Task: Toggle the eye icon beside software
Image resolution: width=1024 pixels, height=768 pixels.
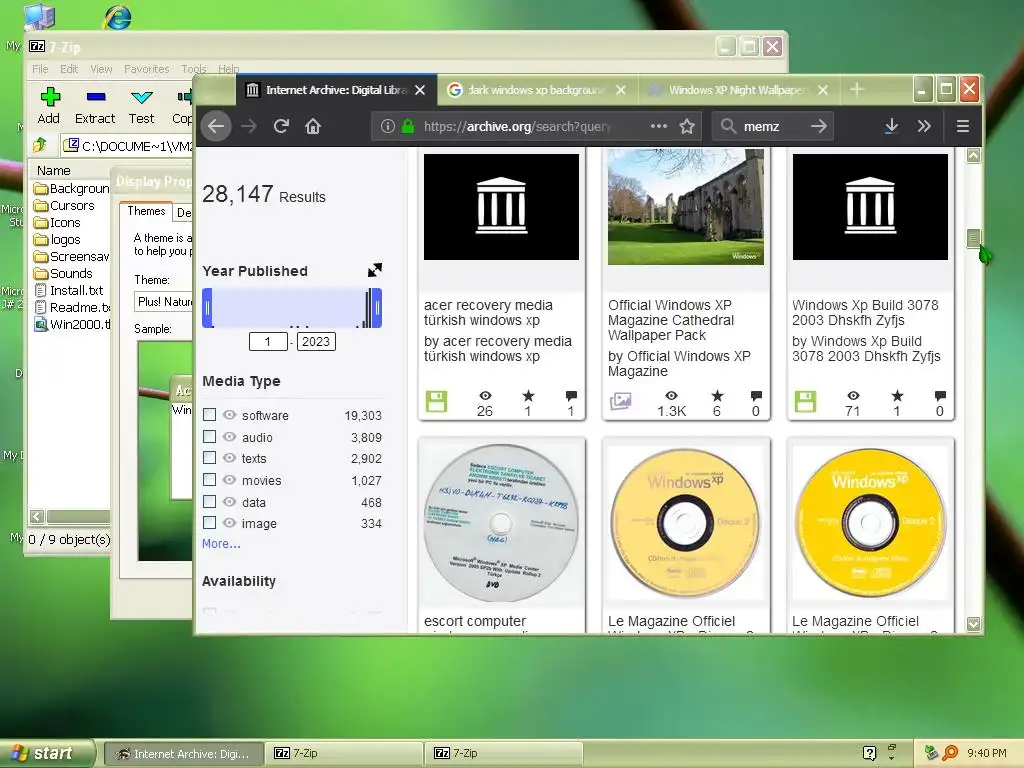Action: [229, 415]
